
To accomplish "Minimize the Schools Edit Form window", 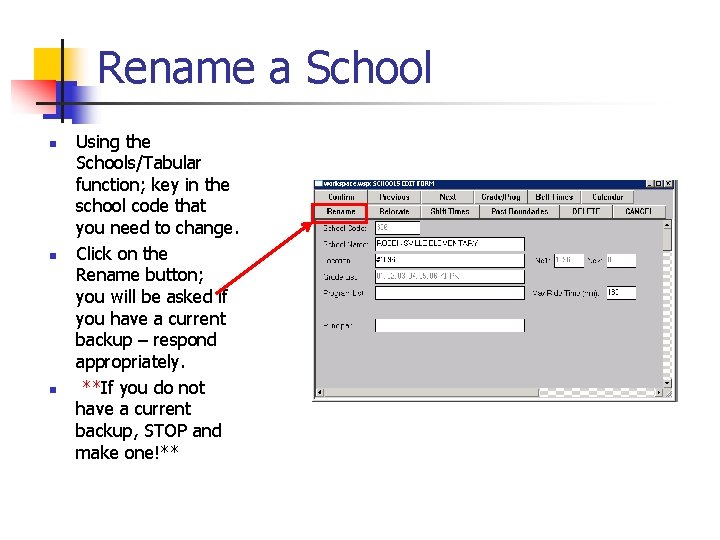I will [x=650, y=184].
